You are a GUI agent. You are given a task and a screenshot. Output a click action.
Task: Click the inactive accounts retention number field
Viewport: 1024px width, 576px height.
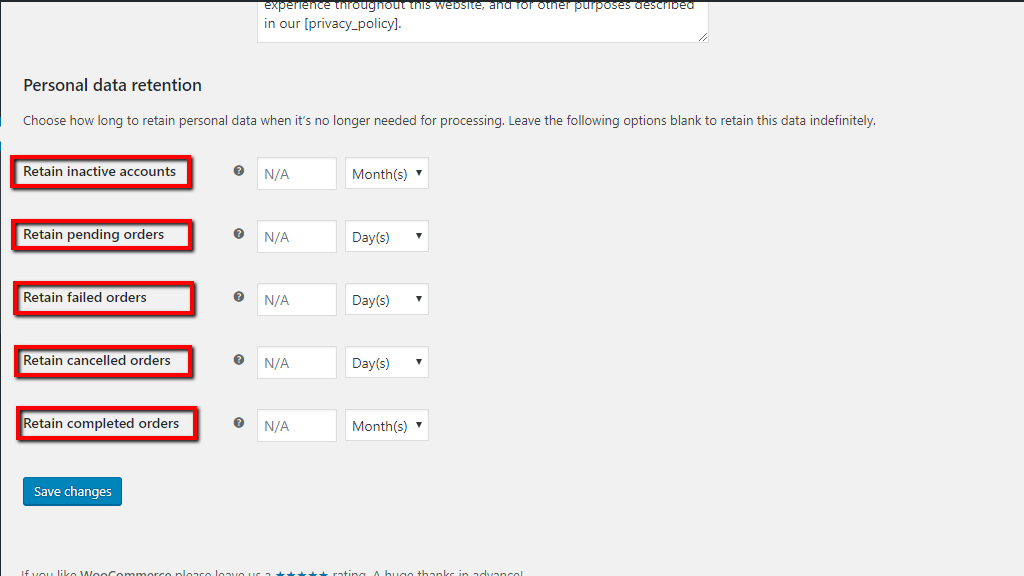coord(296,173)
